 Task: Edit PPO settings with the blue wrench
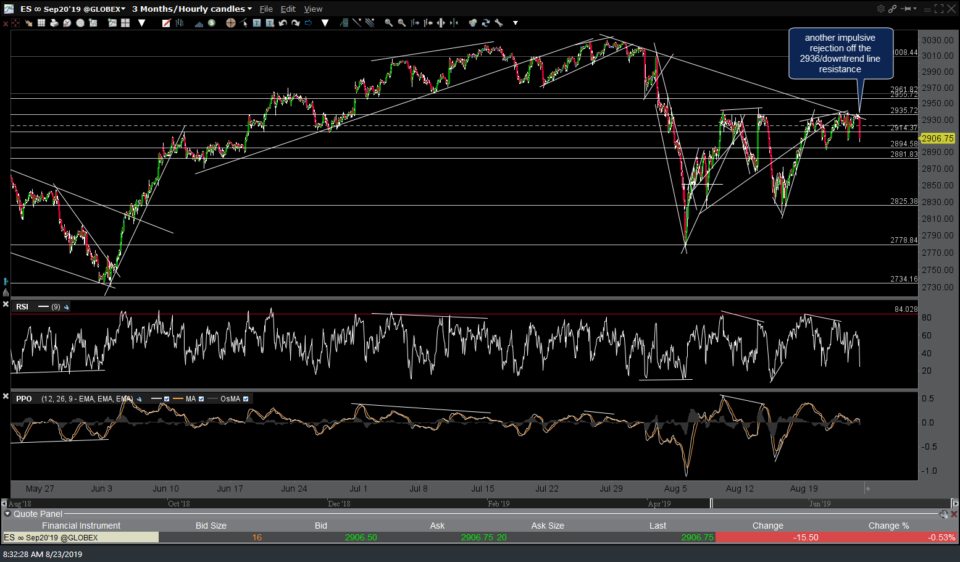tap(139, 399)
